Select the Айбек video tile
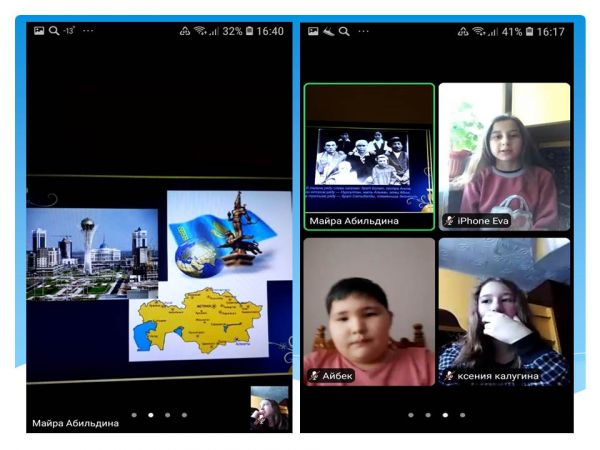The image size is (600, 450). pyautogui.click(x=369, y=311)
